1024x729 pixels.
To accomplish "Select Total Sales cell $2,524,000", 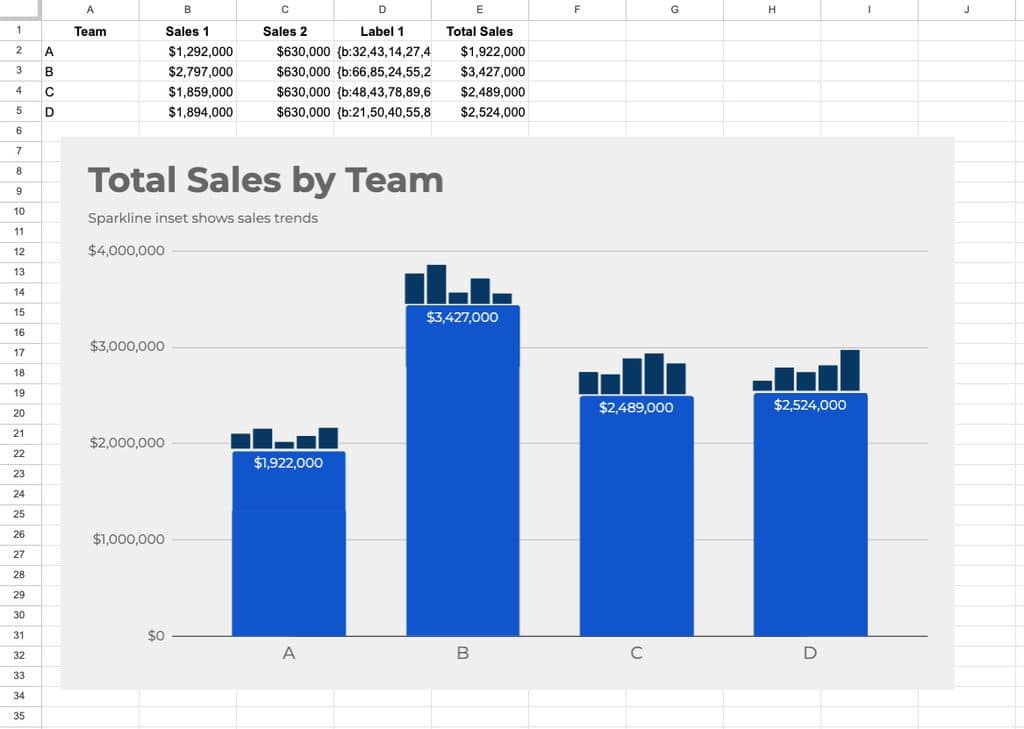I will tap(479, 112).
